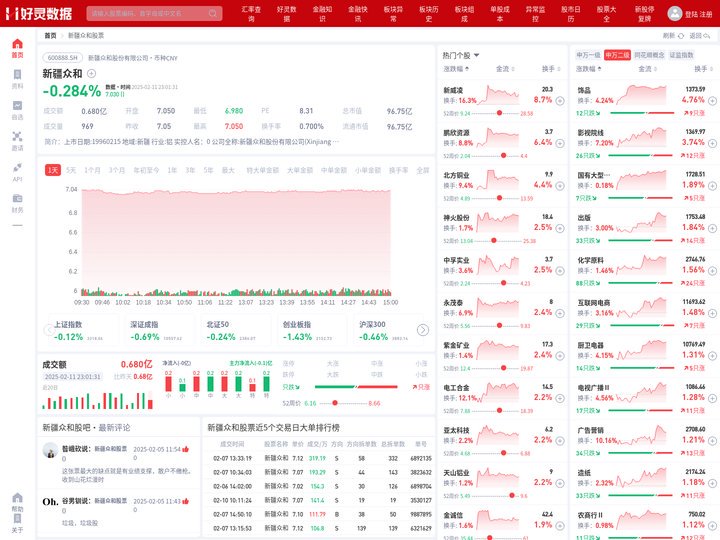Switch to the 申万二级 tab
This screenshot has width=720, height=540.
(617, 55)
